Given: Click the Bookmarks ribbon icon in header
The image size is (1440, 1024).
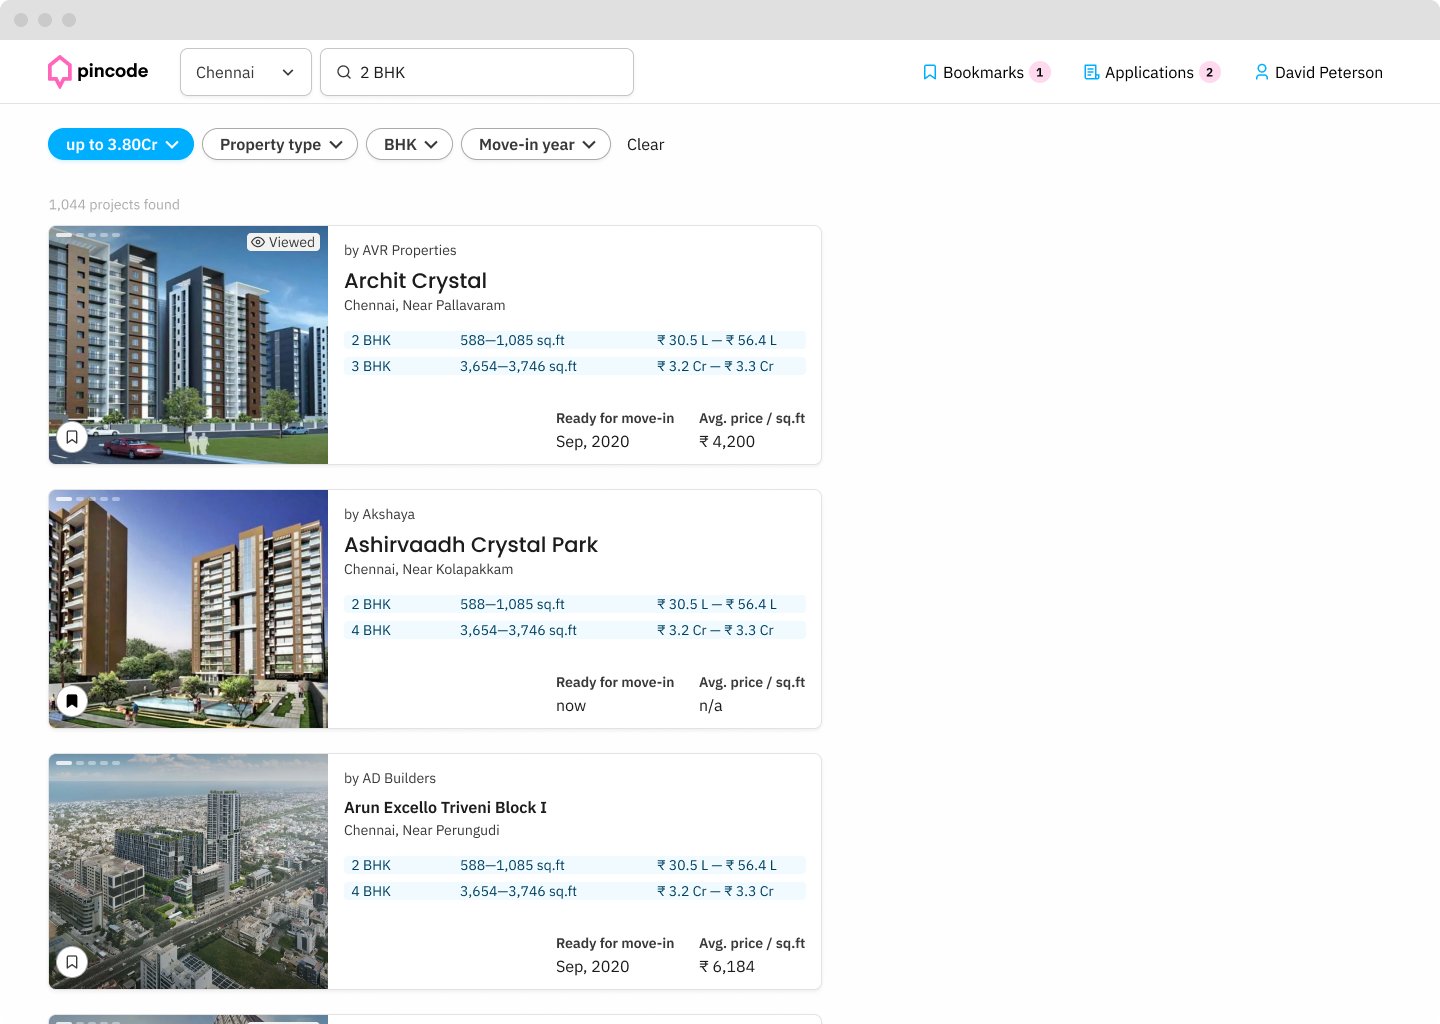Looking at the screenshot, I should 930,72.
